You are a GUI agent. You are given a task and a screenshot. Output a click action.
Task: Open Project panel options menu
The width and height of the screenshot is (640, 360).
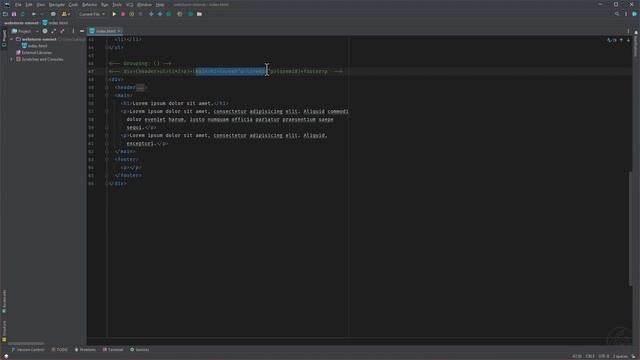click(73, 31)
